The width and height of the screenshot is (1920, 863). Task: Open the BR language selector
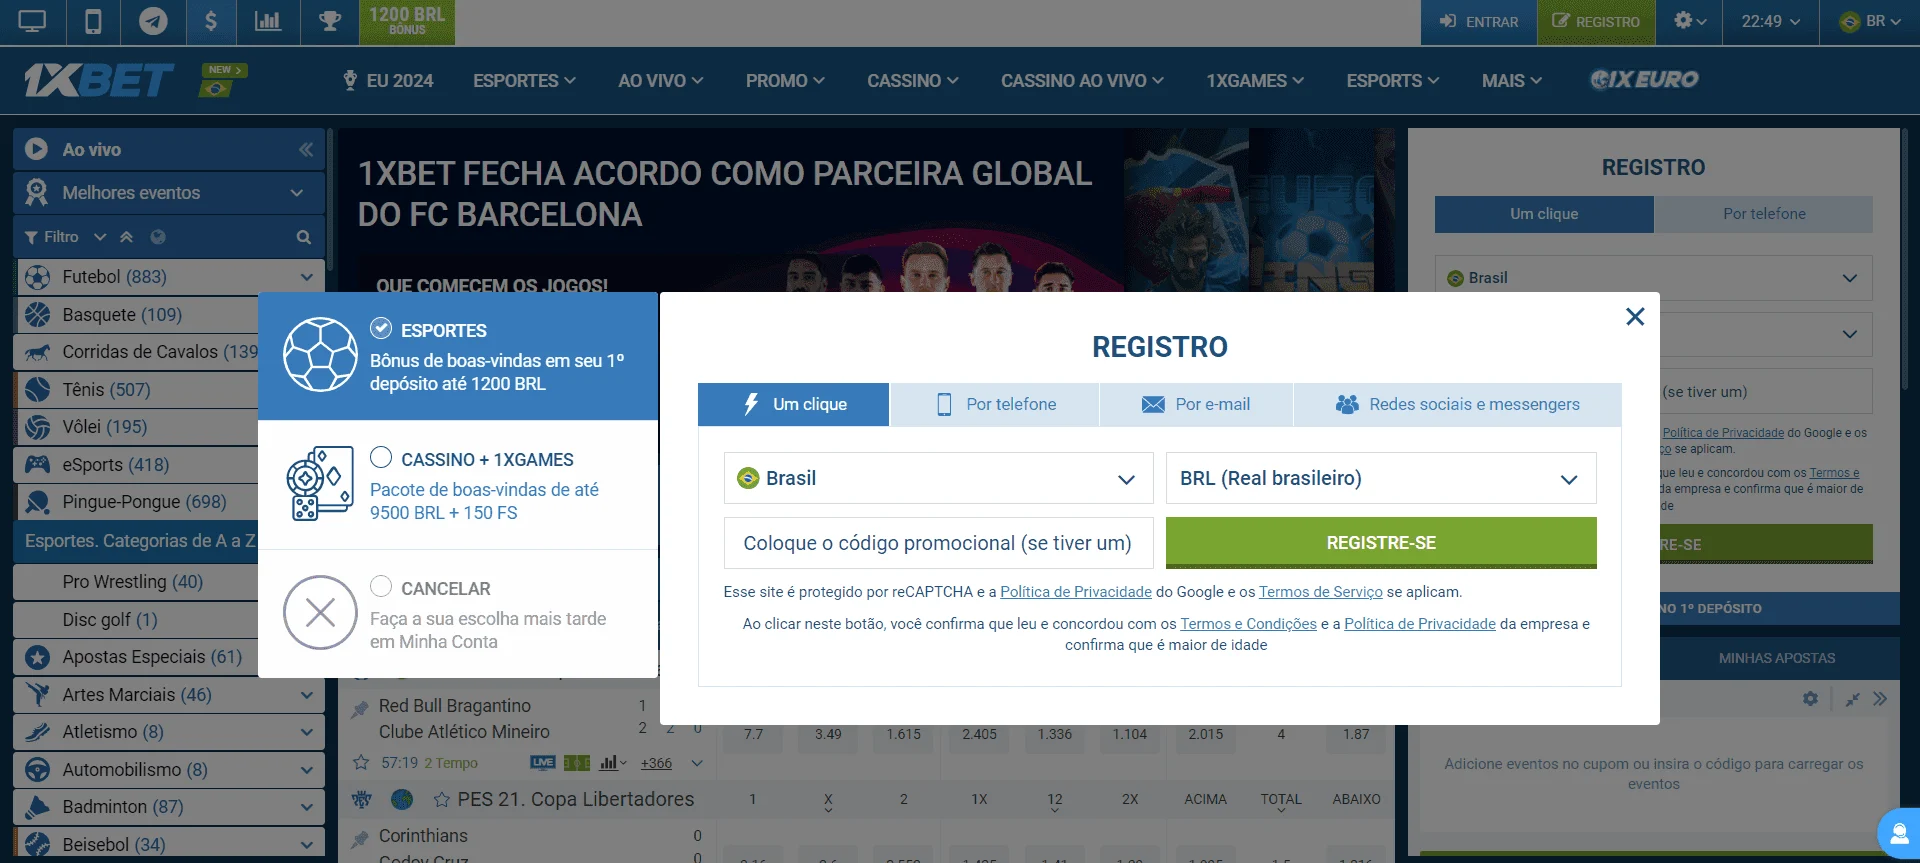tap(1869, 21)
